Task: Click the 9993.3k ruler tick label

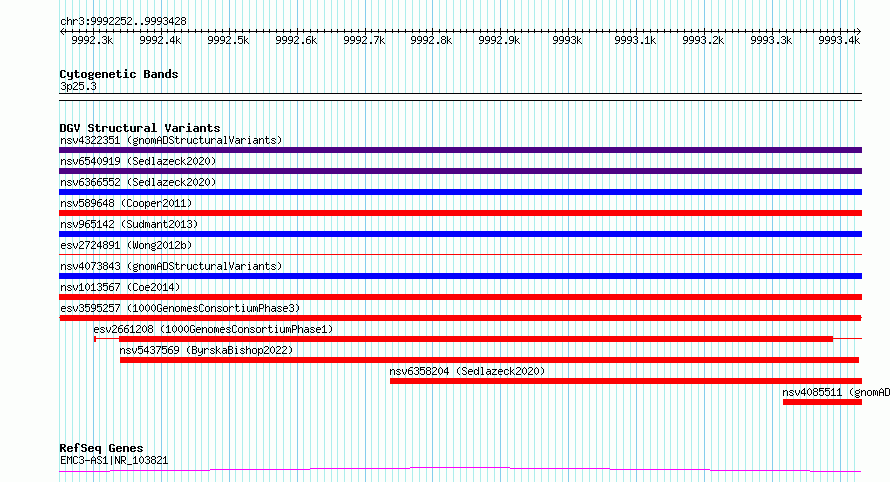Action: click(x=771, y=40)
